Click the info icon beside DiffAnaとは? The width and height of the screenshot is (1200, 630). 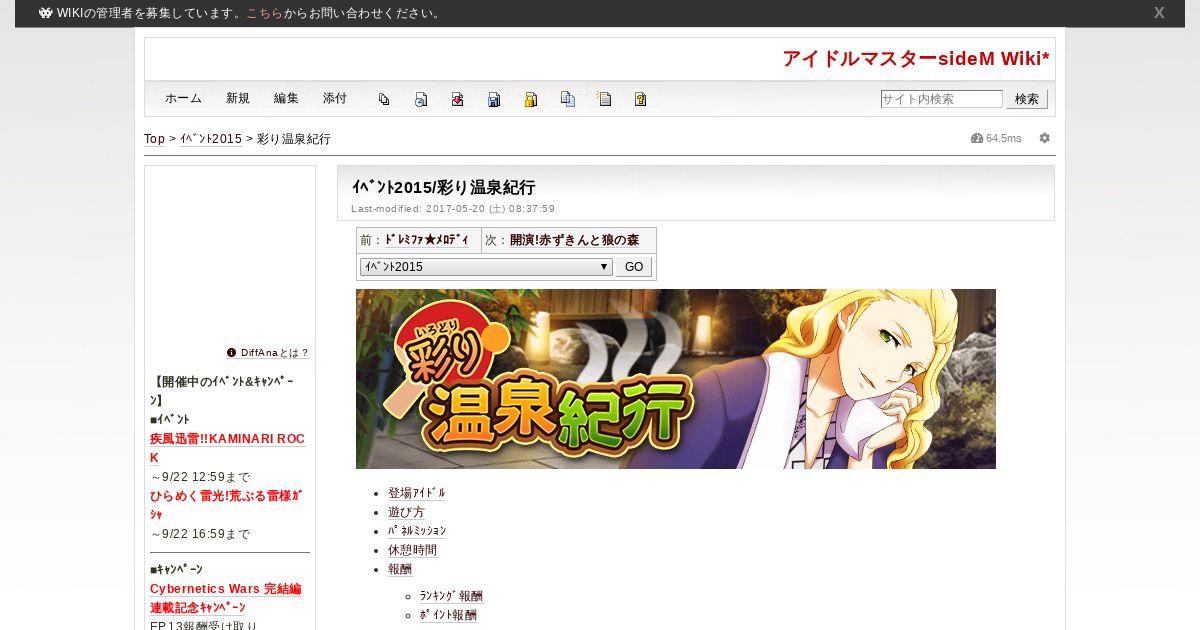click(232, 352)
